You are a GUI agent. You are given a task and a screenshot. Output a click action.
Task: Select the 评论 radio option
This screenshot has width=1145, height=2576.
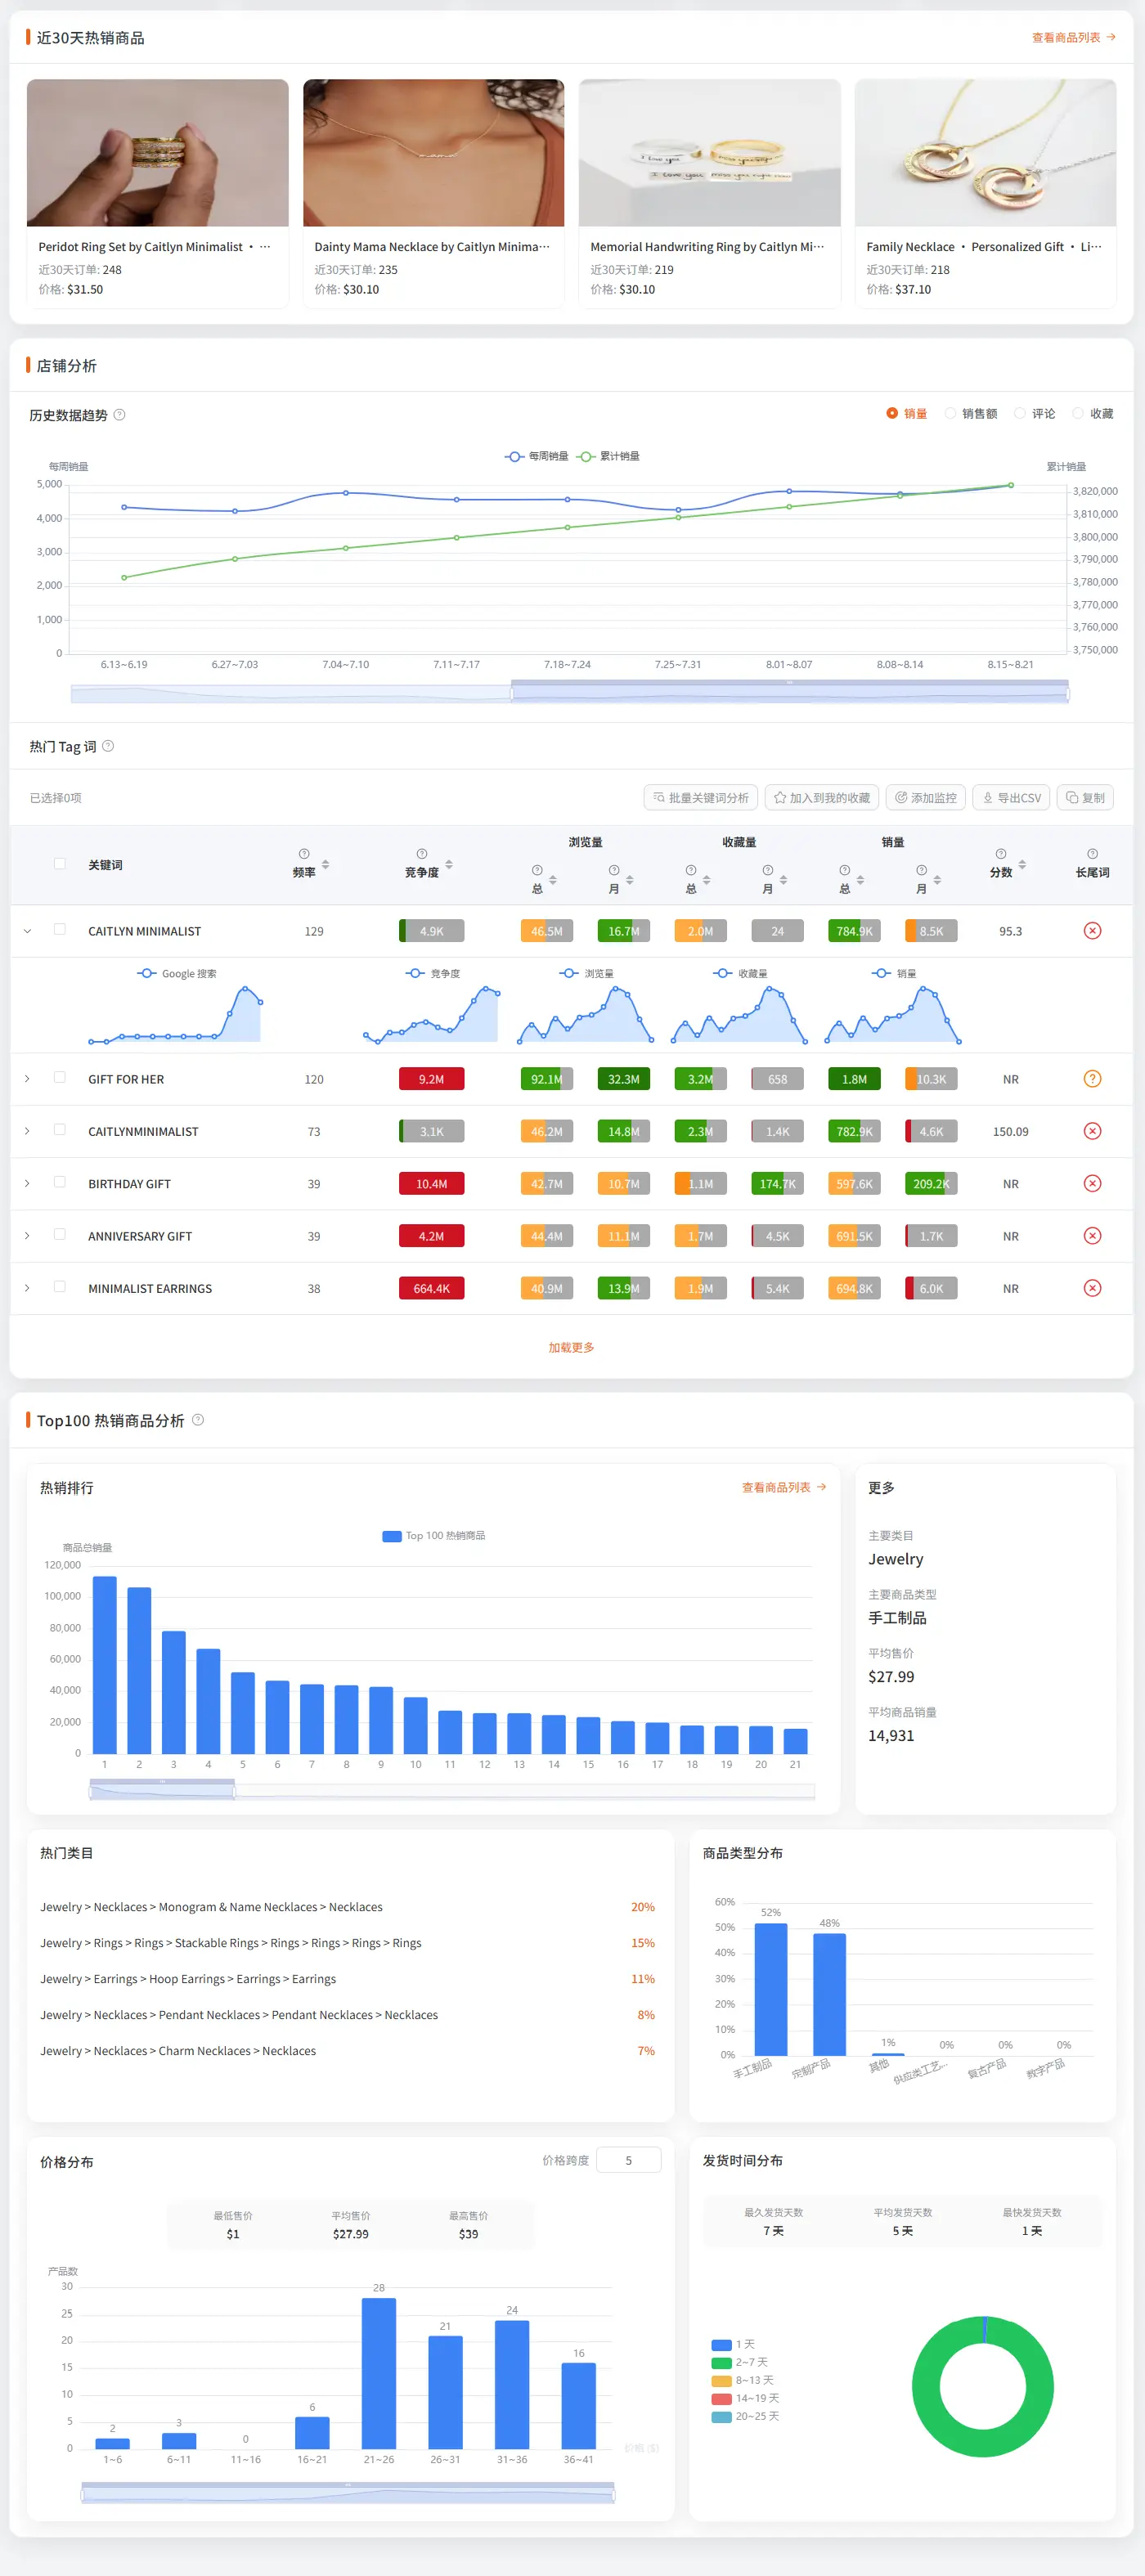point(1034,414)
